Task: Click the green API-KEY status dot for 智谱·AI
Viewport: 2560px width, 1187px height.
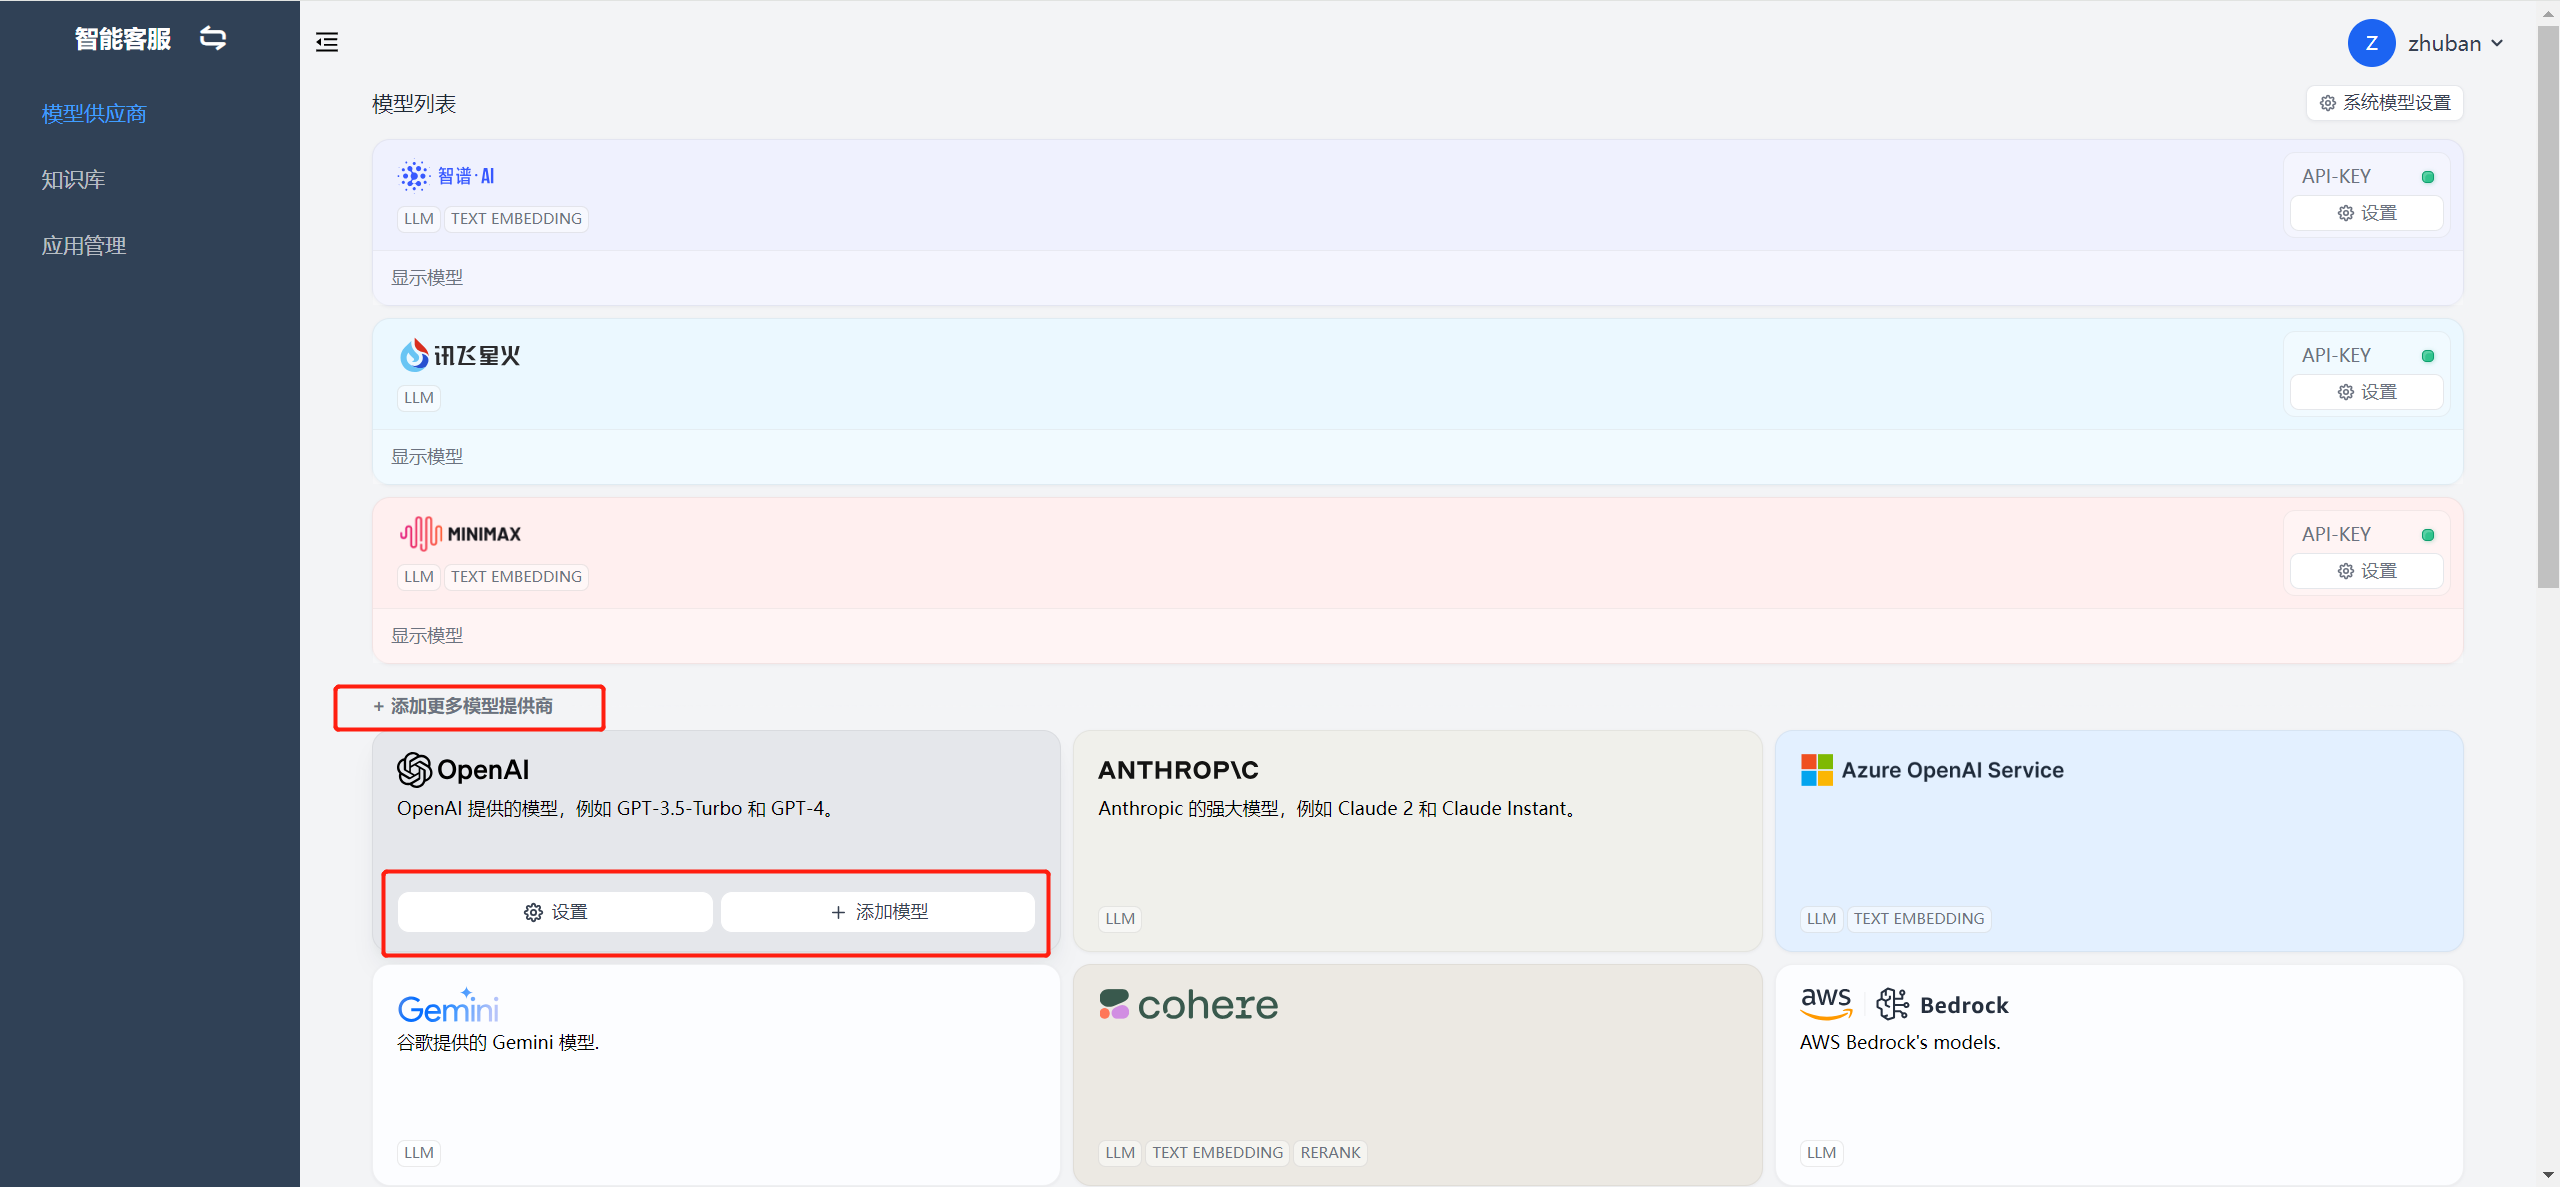Action: (2427, 177)
